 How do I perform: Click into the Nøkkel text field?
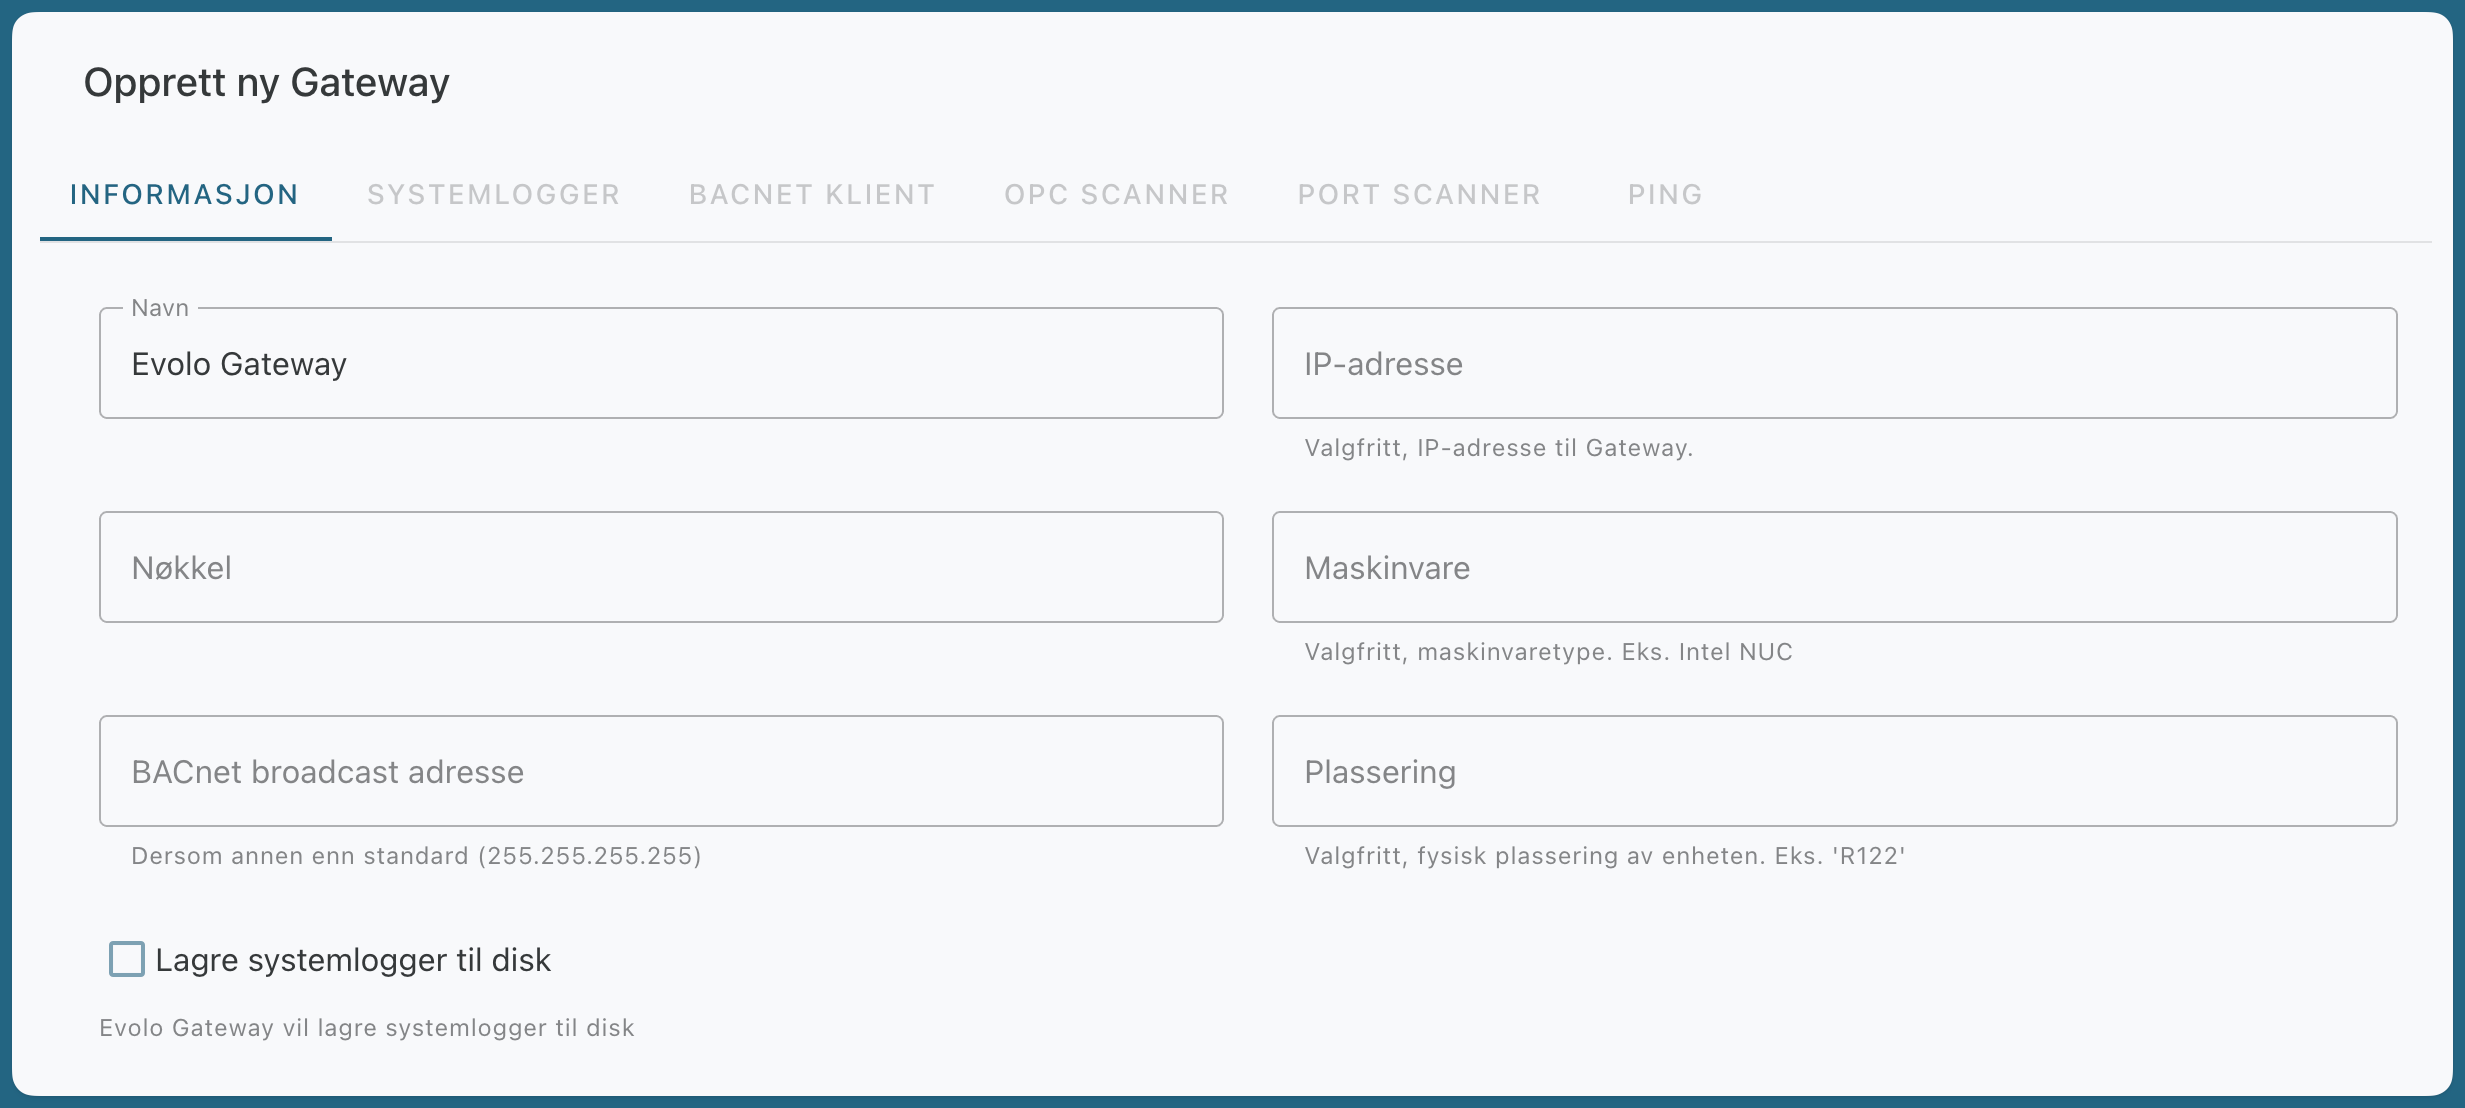[661, 567]
